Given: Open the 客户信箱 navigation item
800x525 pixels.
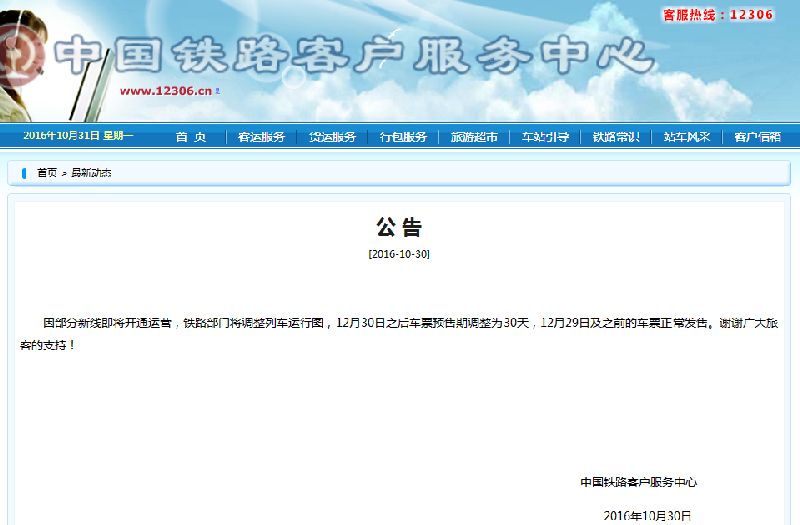Looking at the screenshot, I should tap(758, 137).
